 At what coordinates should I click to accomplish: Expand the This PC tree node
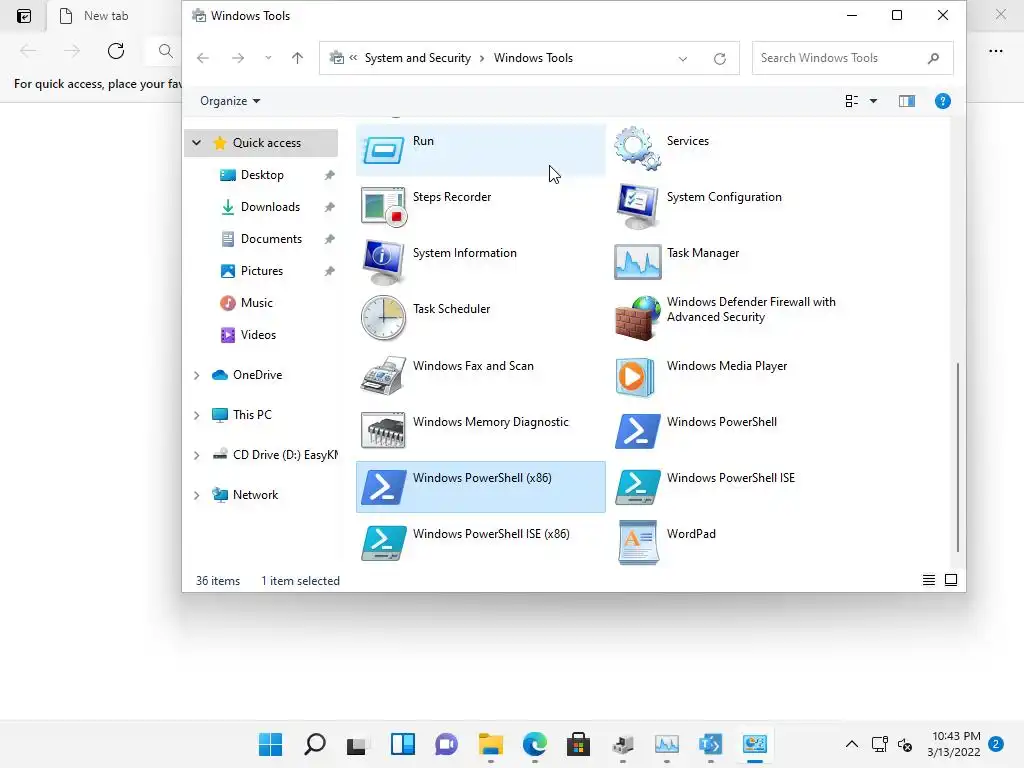click(x=197, y=415)
